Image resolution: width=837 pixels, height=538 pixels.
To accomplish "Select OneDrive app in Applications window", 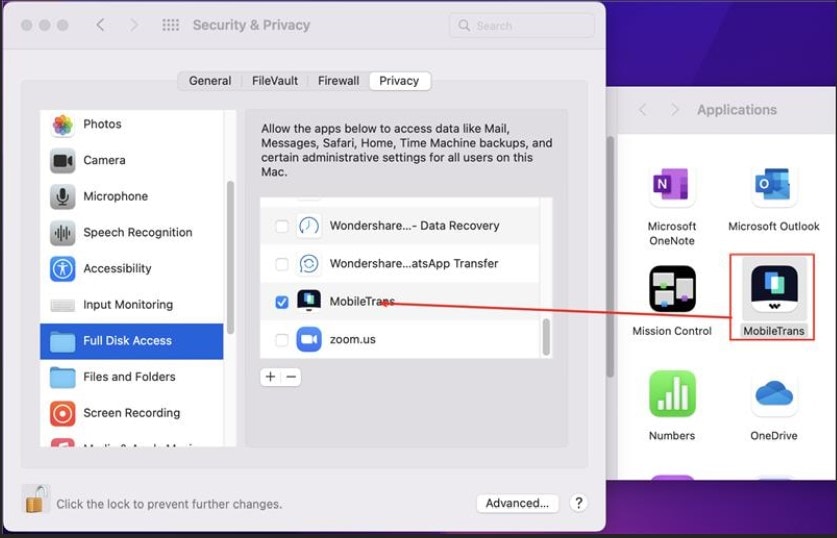I will tap(773, 406).
